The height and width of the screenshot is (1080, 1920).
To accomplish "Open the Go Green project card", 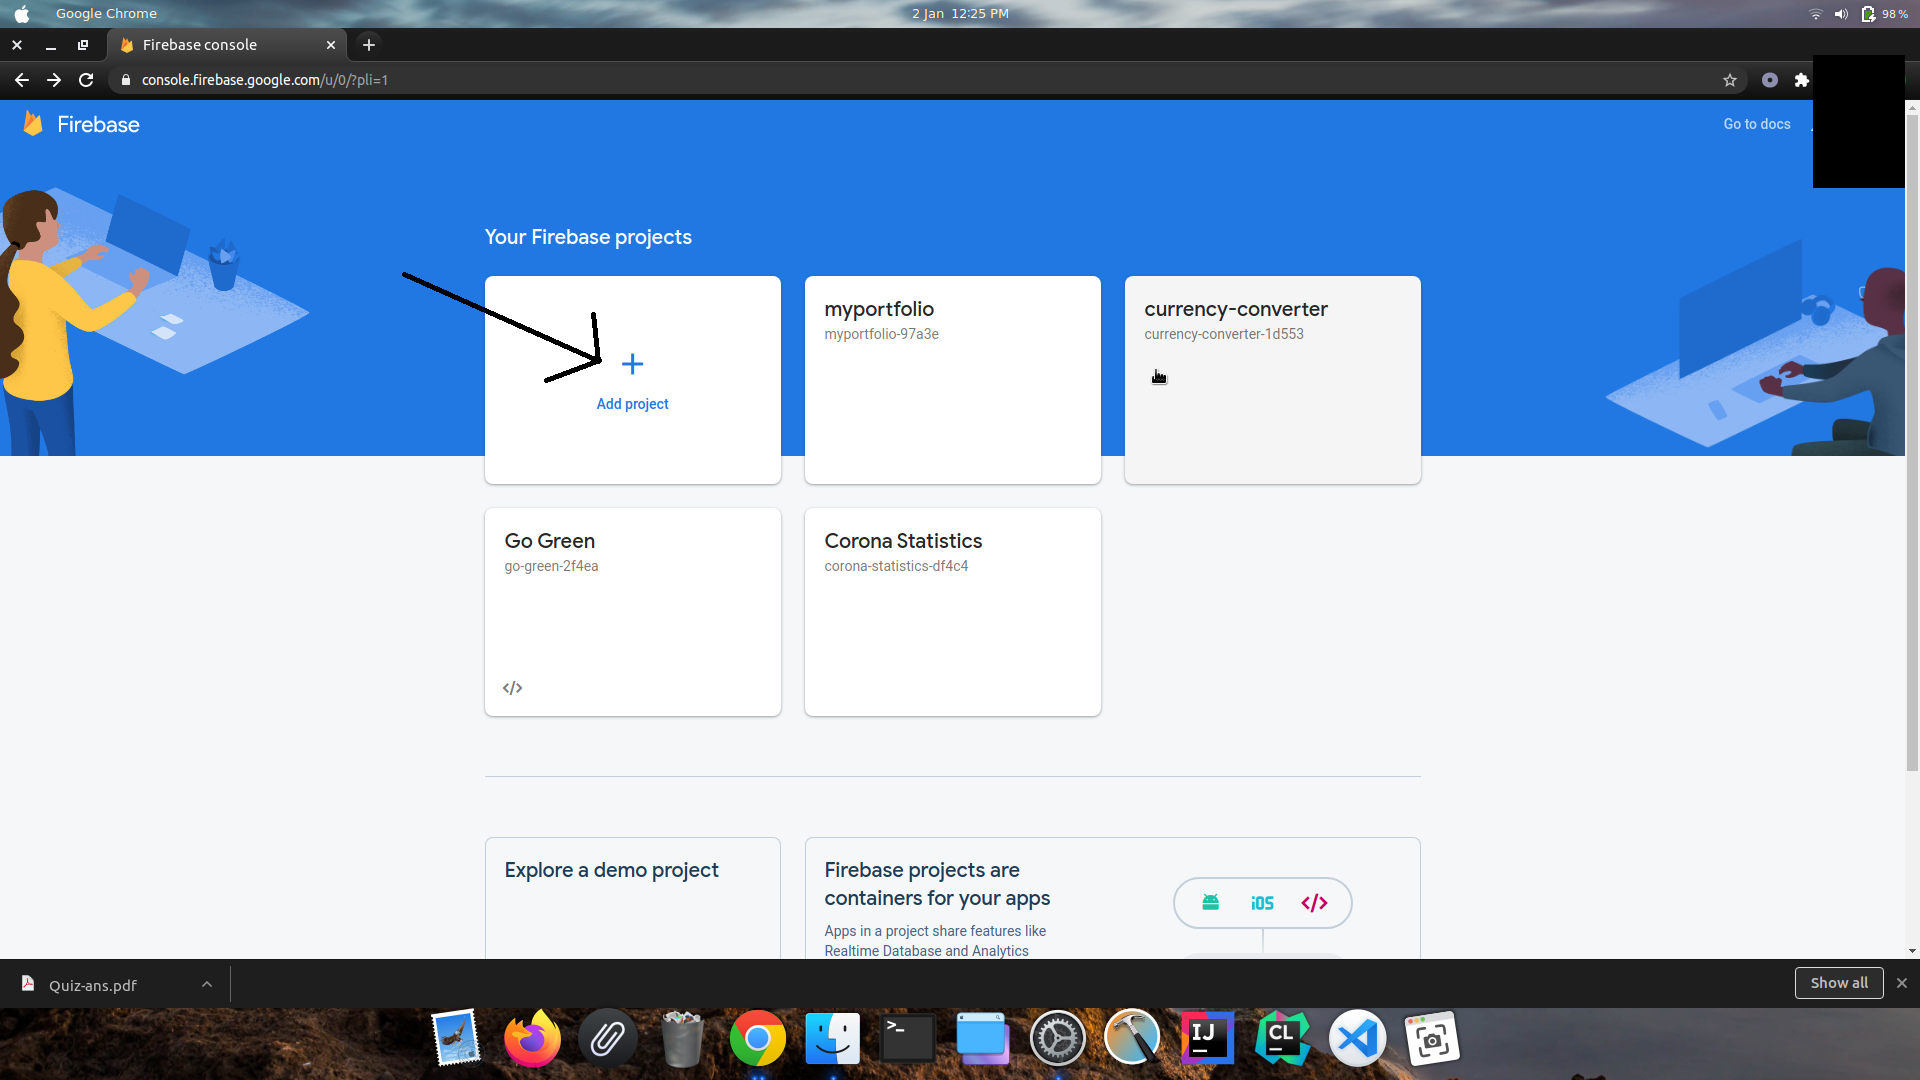I will (632, 612).
